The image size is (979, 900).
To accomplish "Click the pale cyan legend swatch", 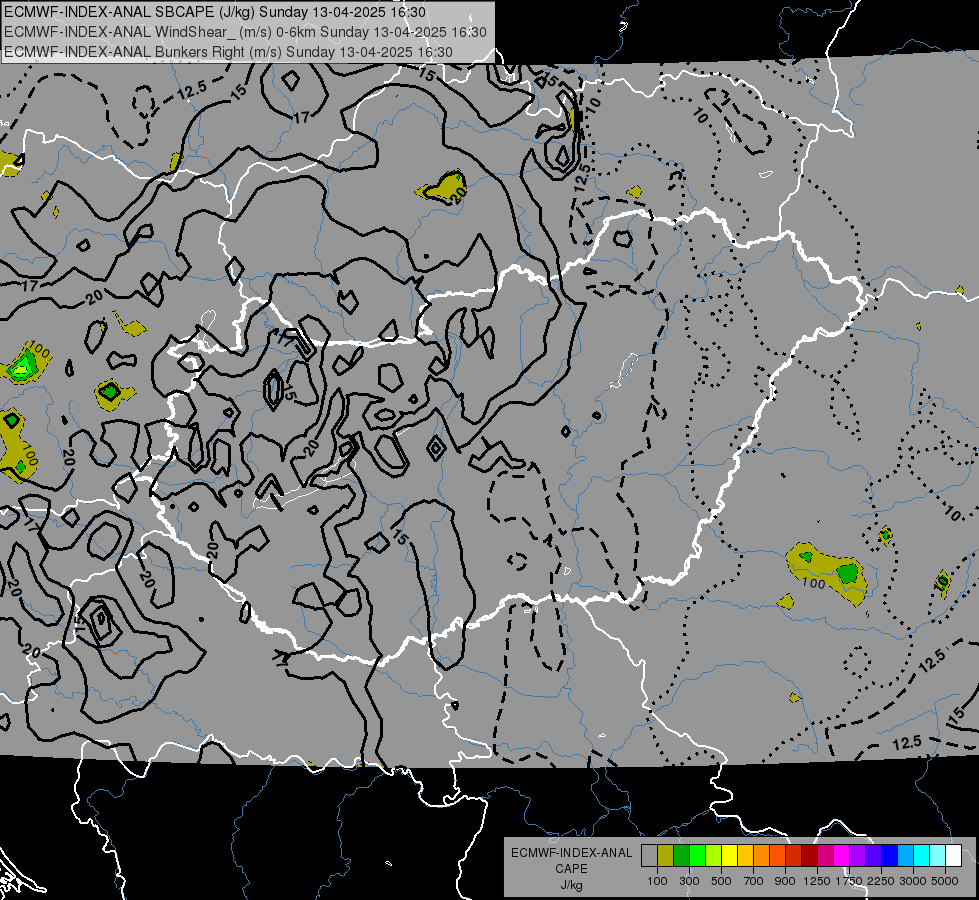I will [x=938, y=856].
